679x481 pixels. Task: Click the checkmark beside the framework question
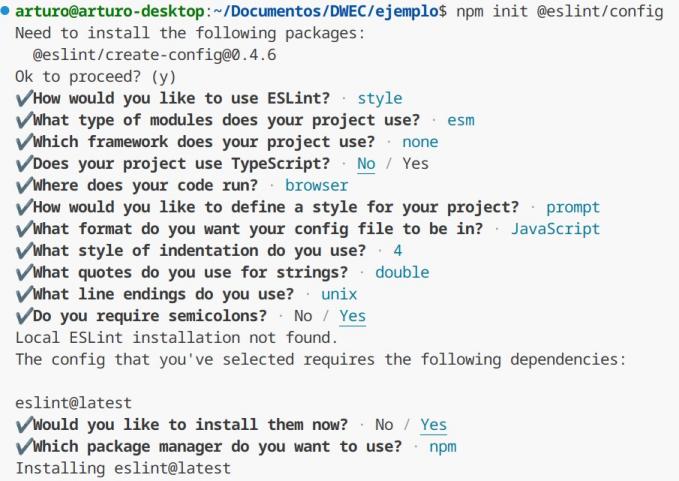tap(22, 142)
